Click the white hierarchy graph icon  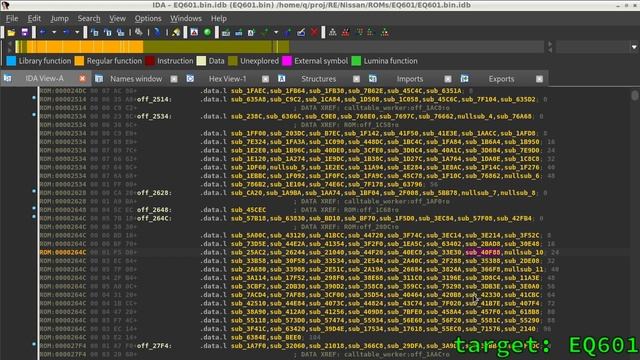tap(333, 32)
